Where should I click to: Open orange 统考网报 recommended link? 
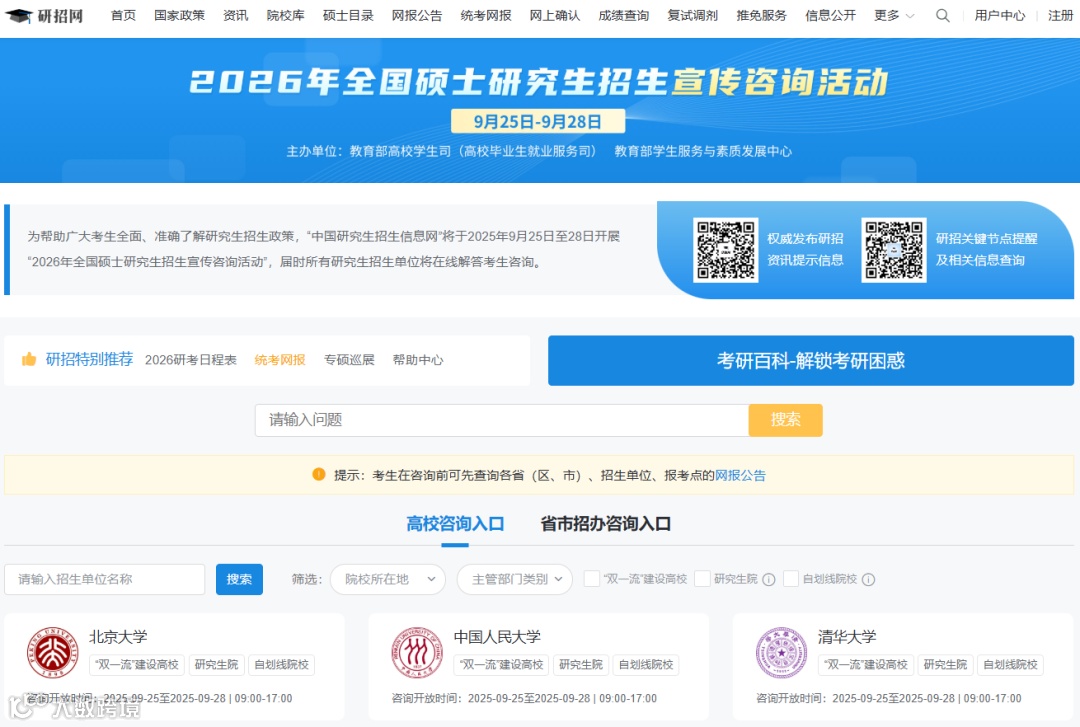[x=280, y=360]
